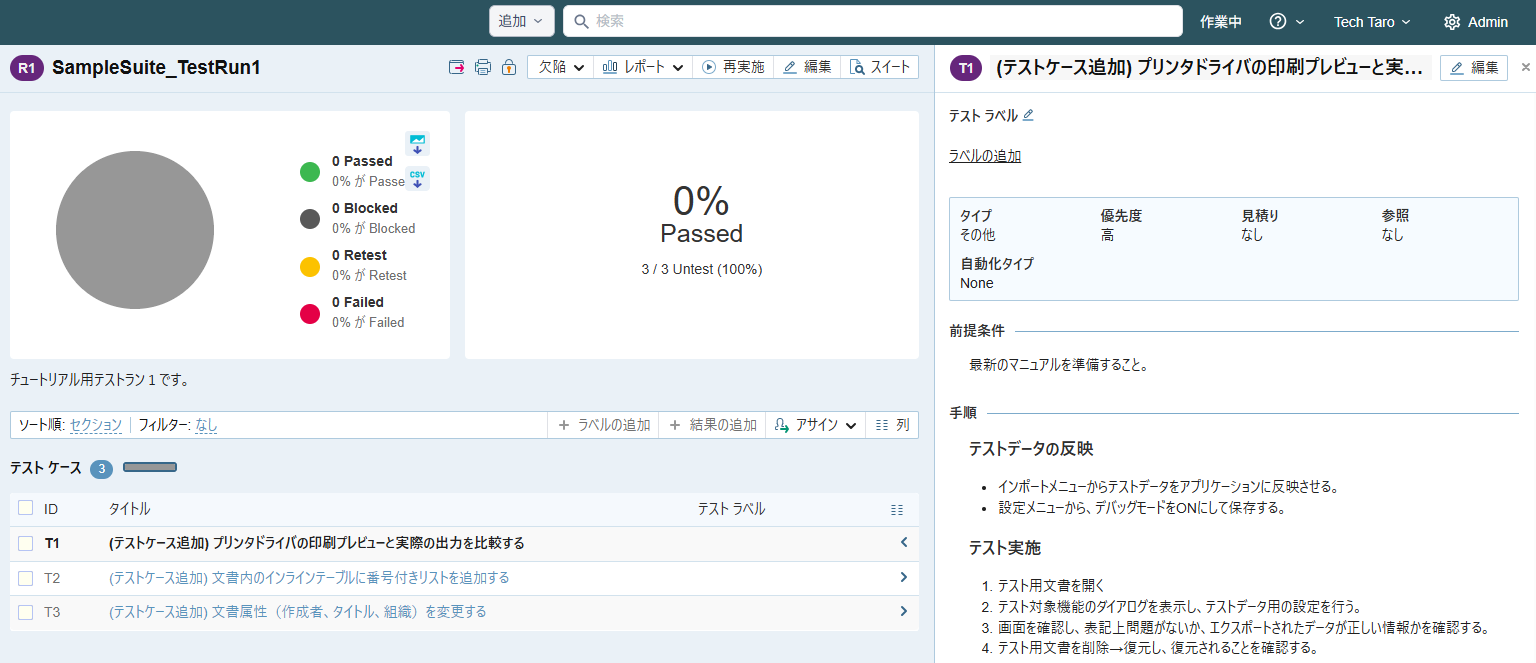Screen dimensions: 1536x663
Task: Open the Tech Taro user menu
Action: click(1371, 22)
